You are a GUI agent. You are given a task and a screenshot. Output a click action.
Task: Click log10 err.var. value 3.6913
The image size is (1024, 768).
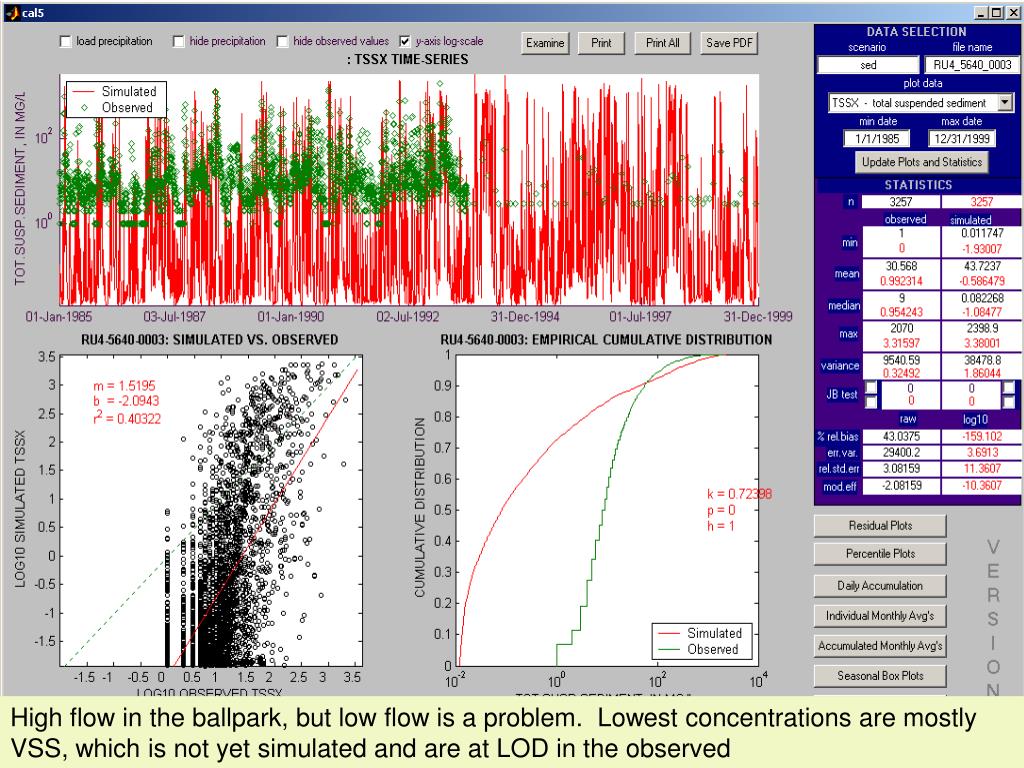point(981,453)
